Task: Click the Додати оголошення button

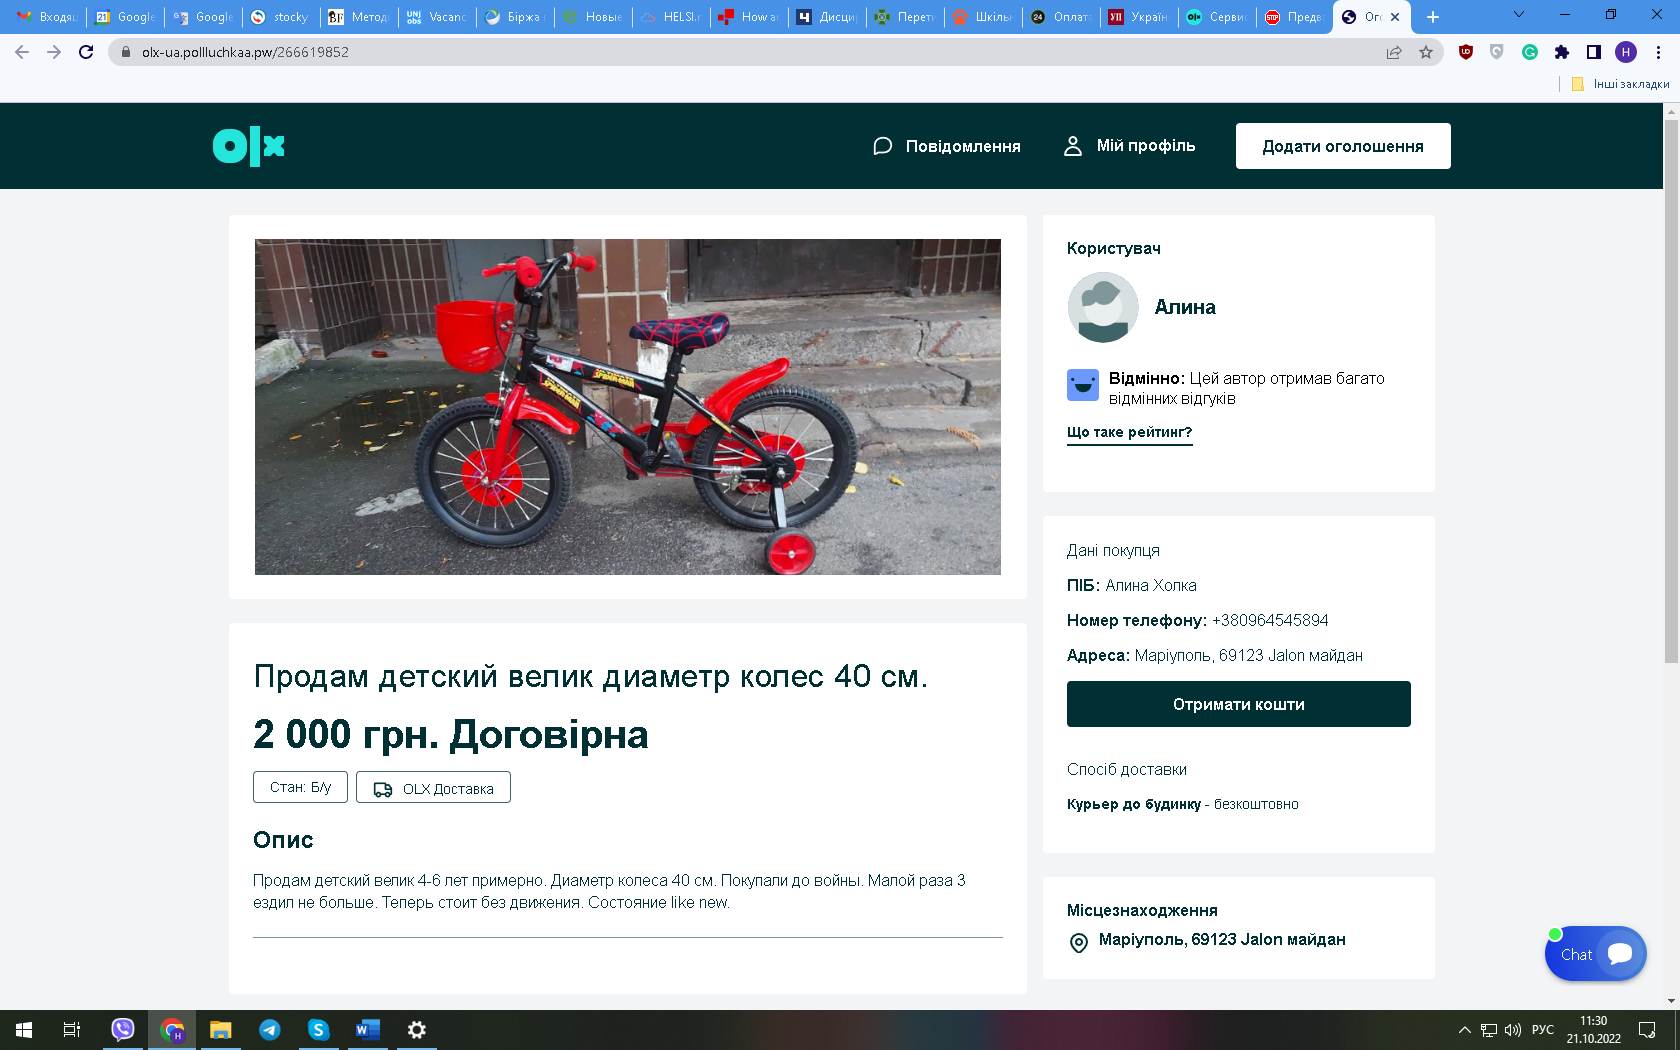Action: click(x=1342, y=146)
